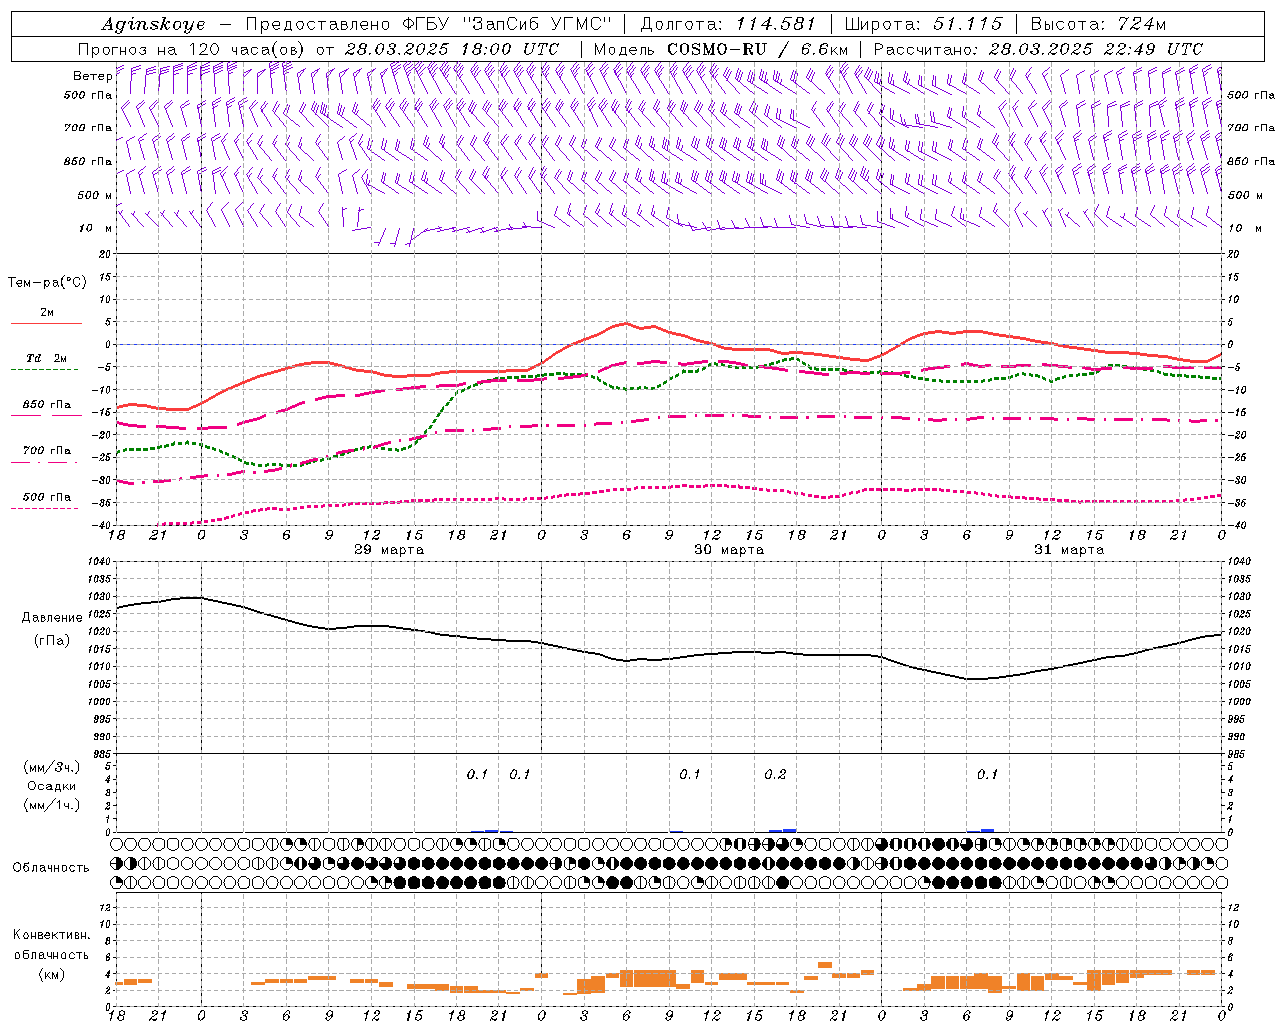Click '500 гПа' entry in temperature legend

47,497
